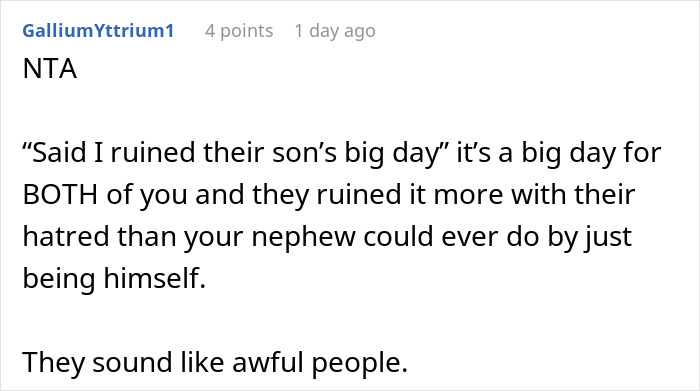The width and height of the screenshot is (700, 391).
Task: Click the 1 day ago timestamp
Action: pos(335,31)
